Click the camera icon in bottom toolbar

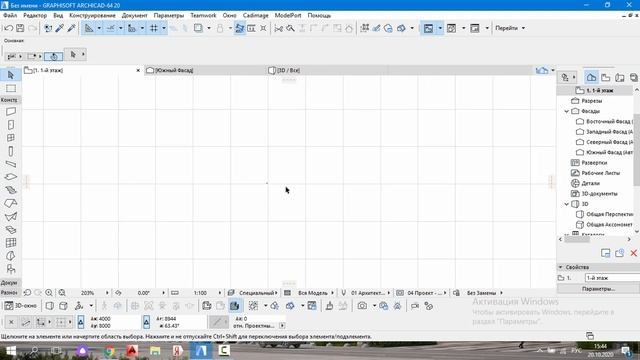[x=362, y=306]
